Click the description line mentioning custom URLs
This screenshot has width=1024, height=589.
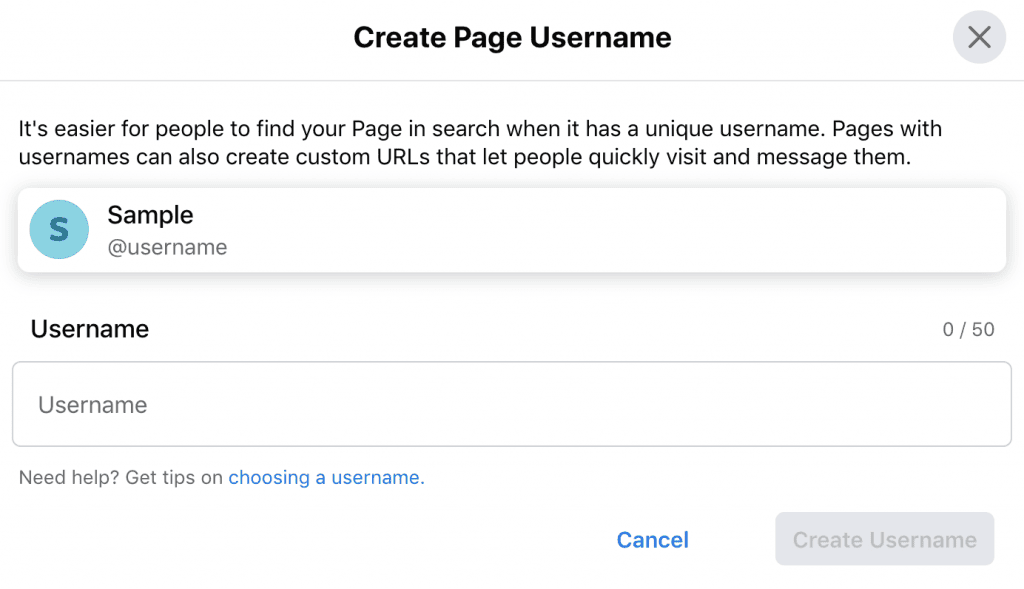point(464,157)
